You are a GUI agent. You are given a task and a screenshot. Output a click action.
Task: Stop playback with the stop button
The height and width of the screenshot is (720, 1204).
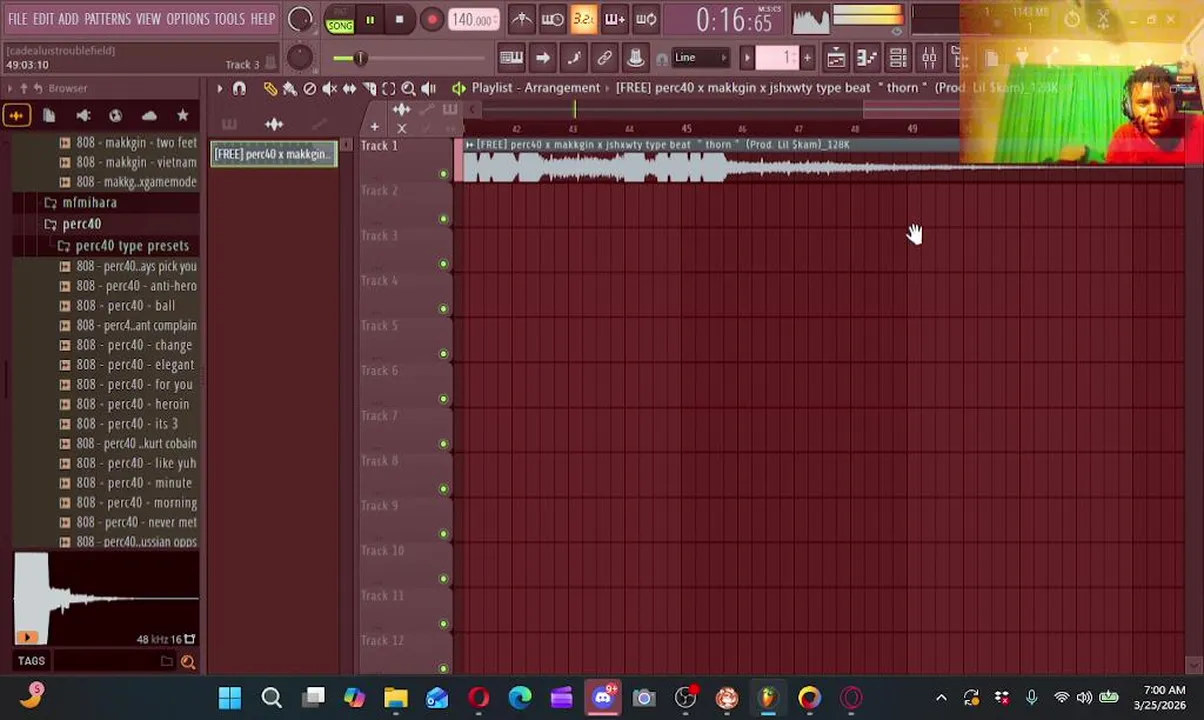point(399,20)
